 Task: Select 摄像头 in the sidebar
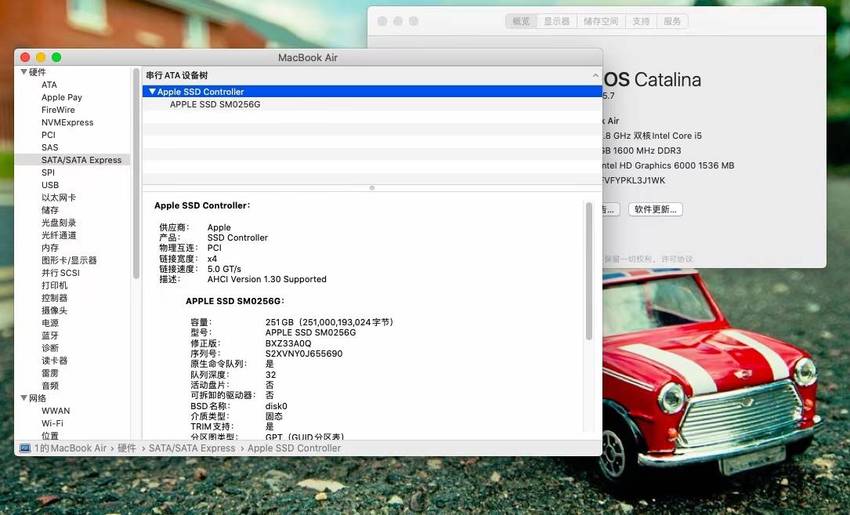point(54,310)
